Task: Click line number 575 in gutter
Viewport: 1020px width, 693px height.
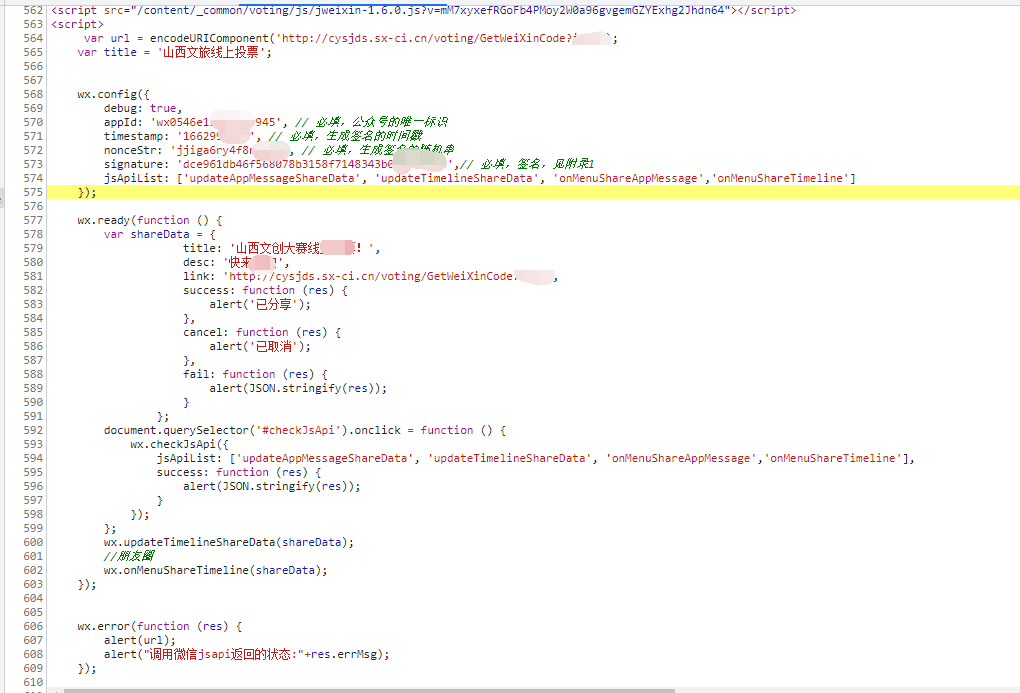Action: (33, 192)
